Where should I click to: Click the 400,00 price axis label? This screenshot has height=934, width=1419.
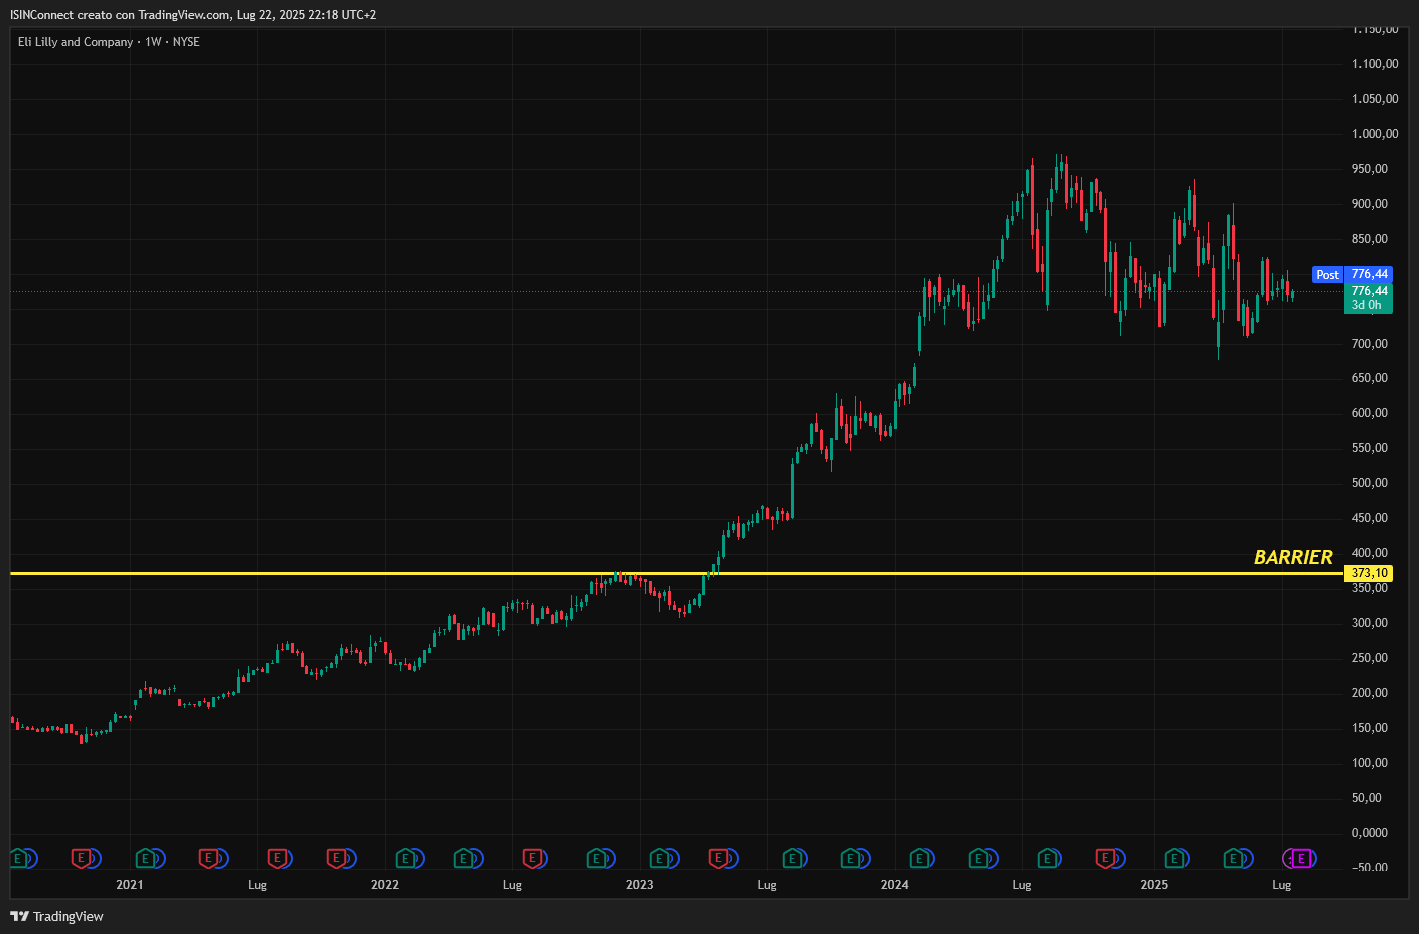click(x=1370, y=553)
